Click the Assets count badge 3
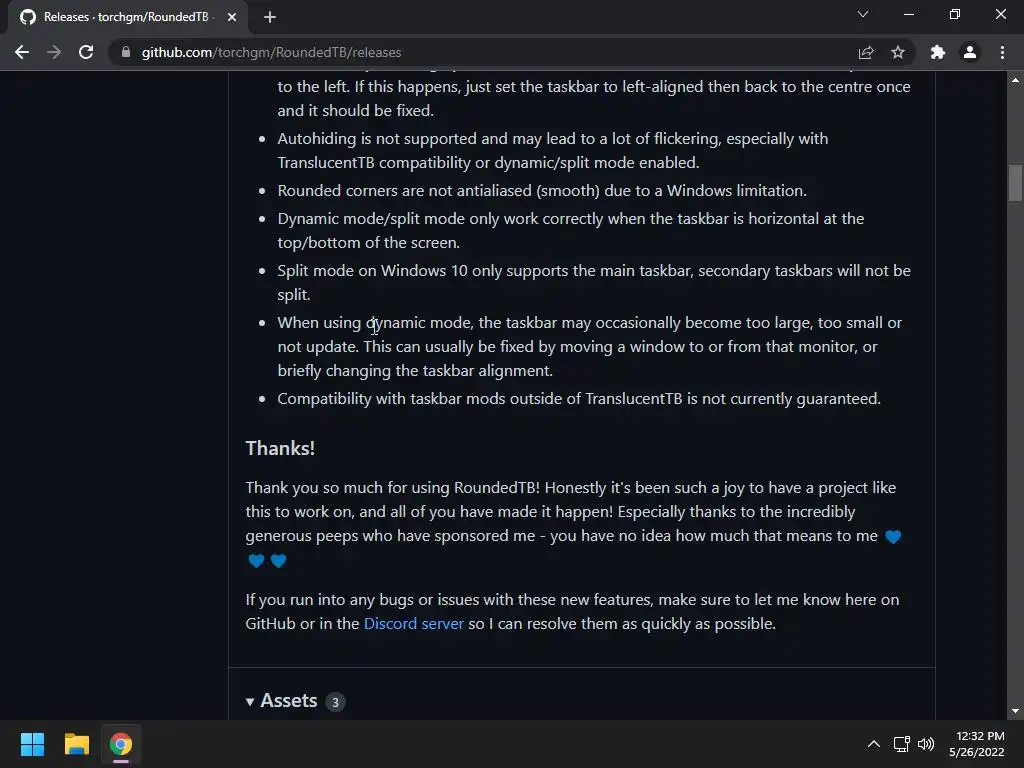 click(x=335, y=702)
